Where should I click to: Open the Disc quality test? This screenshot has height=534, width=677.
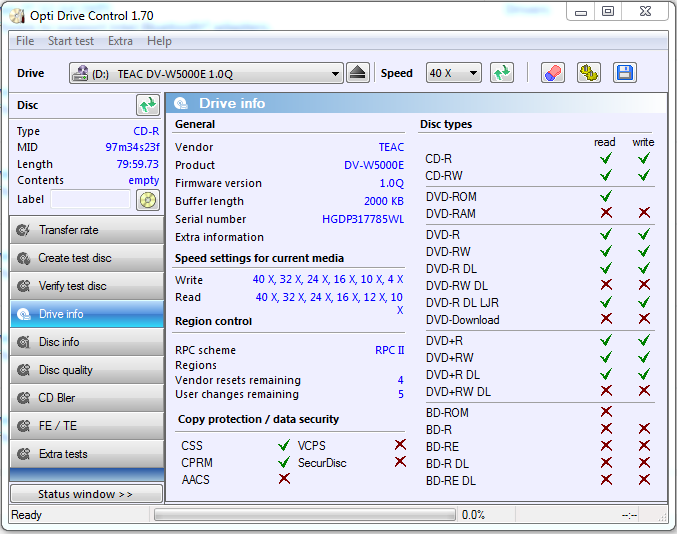click(x=87, y=370)
